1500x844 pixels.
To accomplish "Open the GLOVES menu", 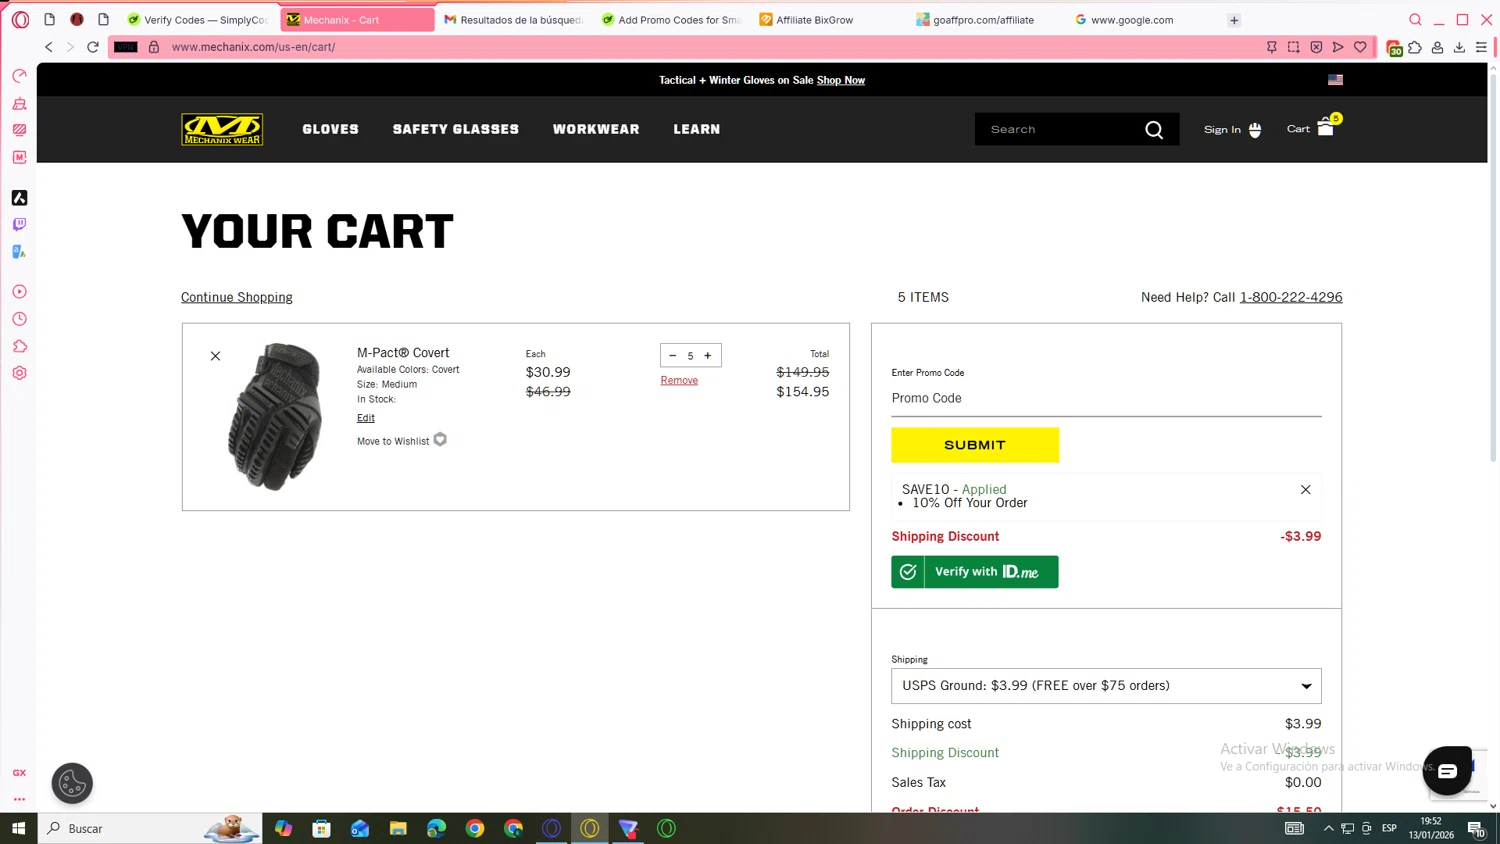I will 330,129.
